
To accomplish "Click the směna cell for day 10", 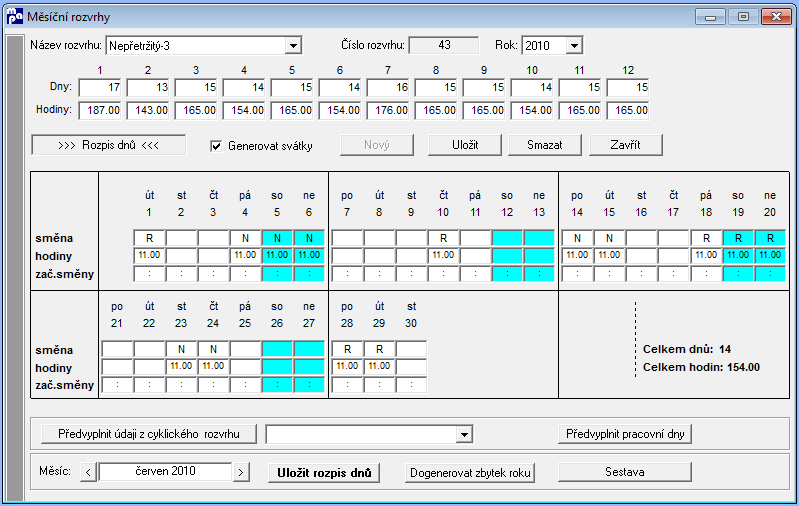I will 443,238.
